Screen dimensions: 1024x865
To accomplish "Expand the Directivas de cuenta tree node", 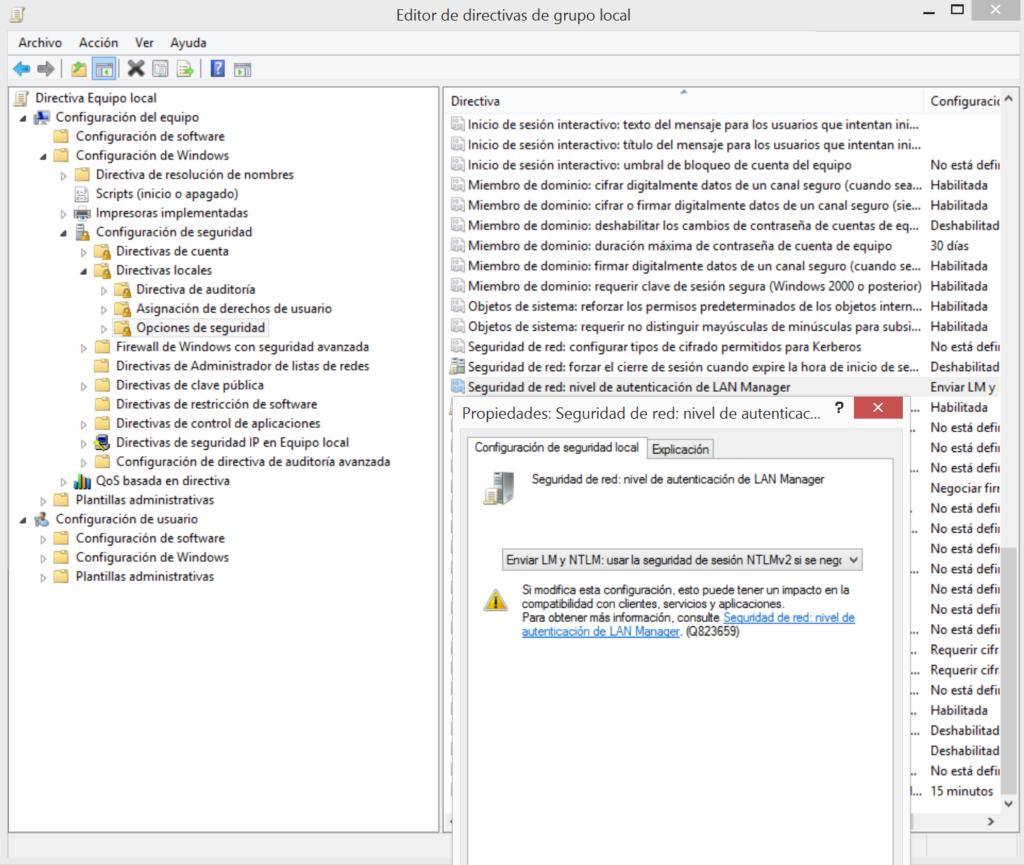I will 85,252.
